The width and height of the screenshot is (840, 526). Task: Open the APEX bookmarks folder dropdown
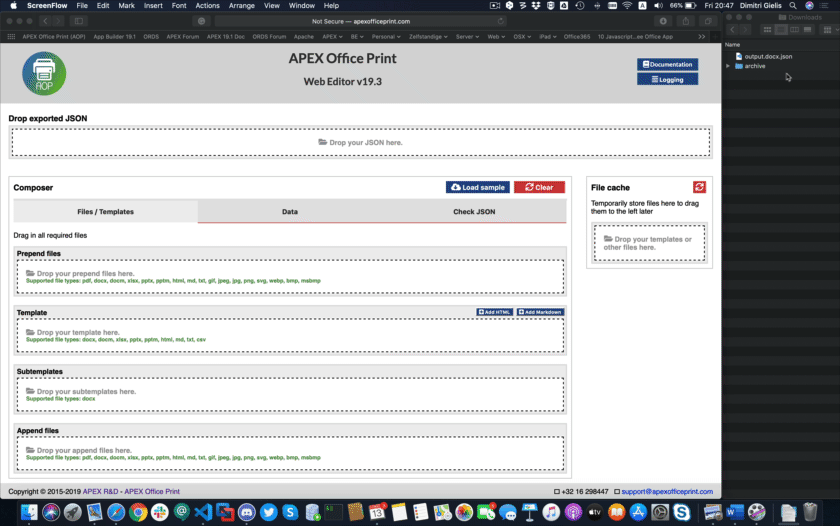(x=332, y=36)
